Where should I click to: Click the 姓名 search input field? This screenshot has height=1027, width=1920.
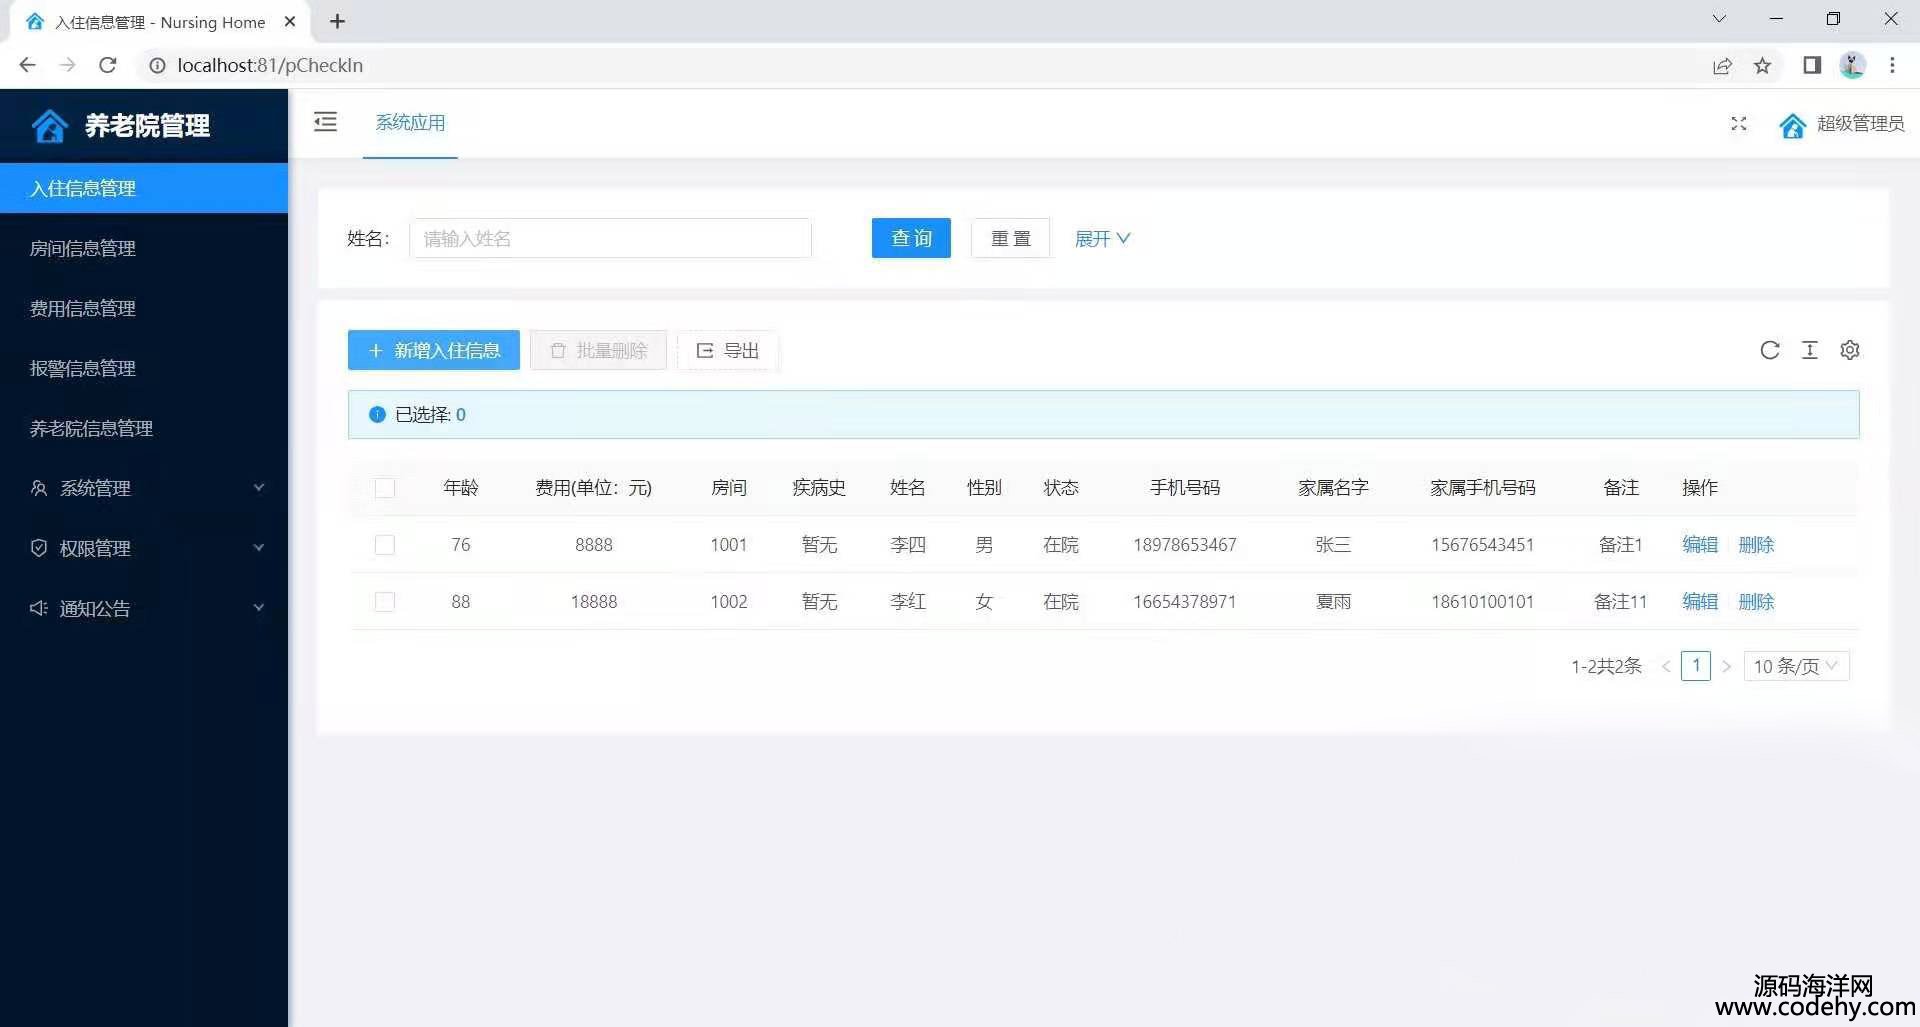pos(610,238)
